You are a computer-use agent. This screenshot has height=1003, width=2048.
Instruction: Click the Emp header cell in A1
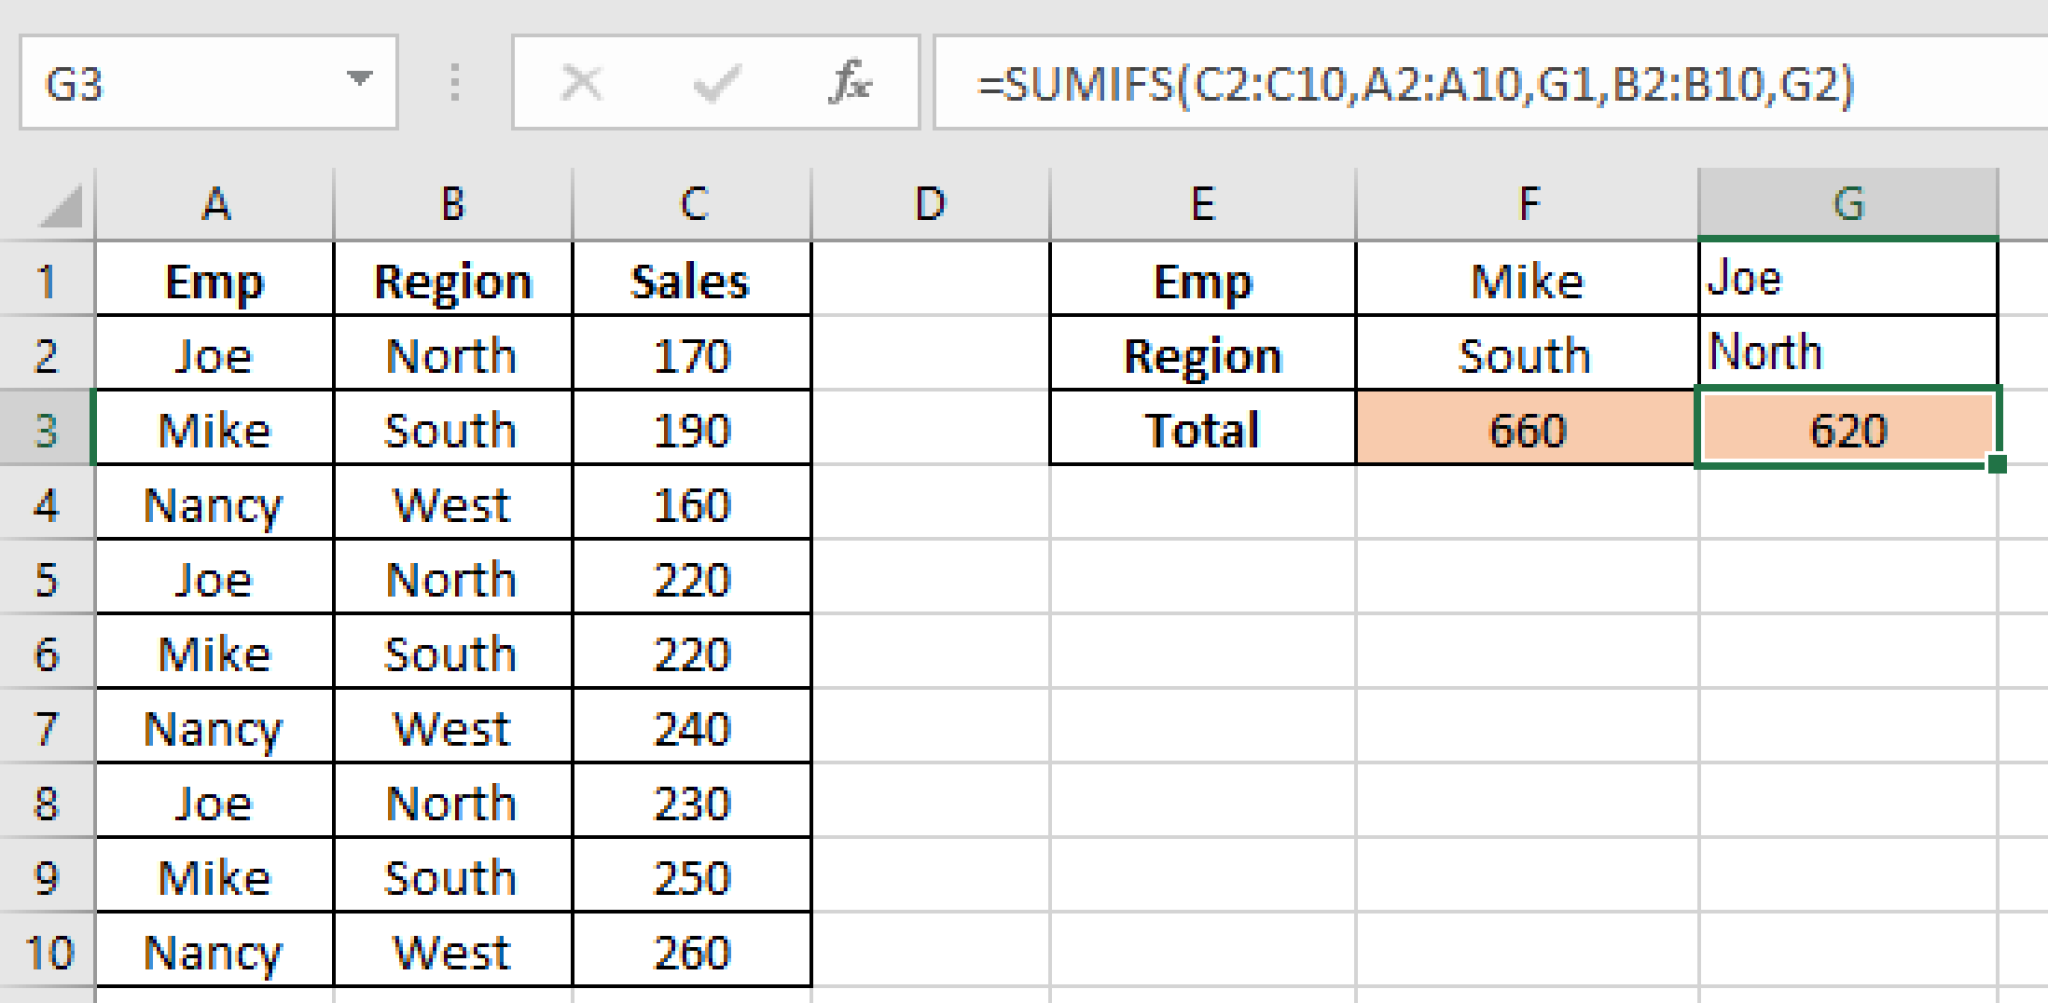[x=213, y=280]
